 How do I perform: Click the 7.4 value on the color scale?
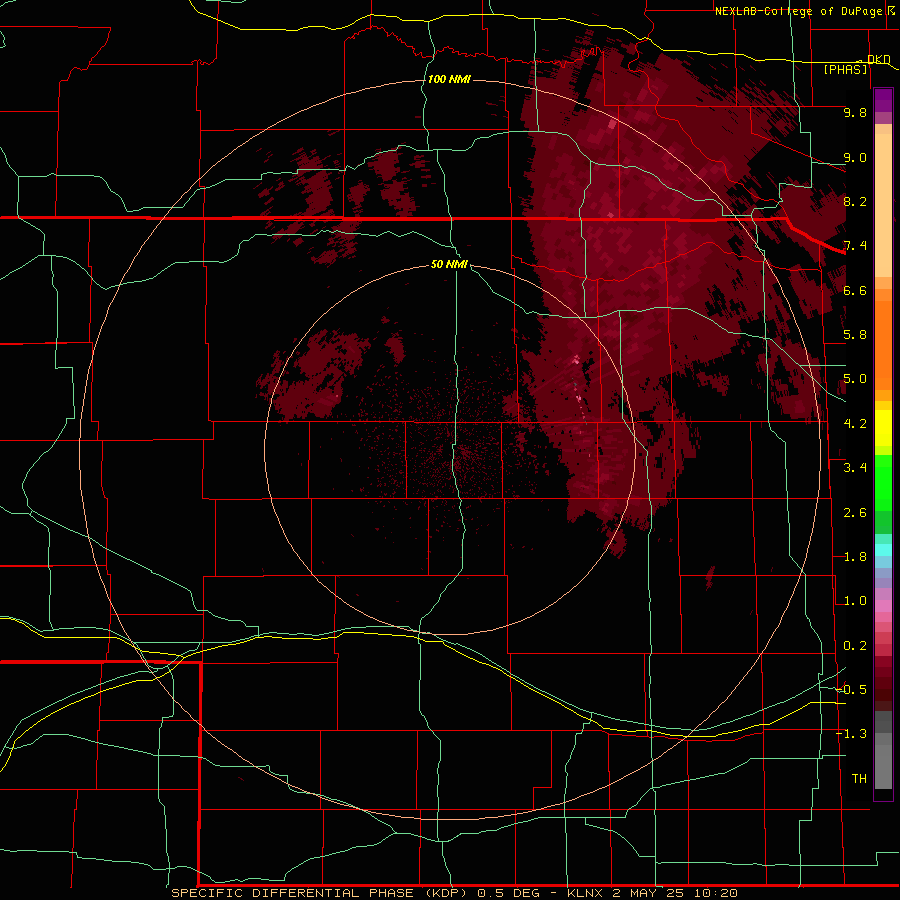pos(855,246)
